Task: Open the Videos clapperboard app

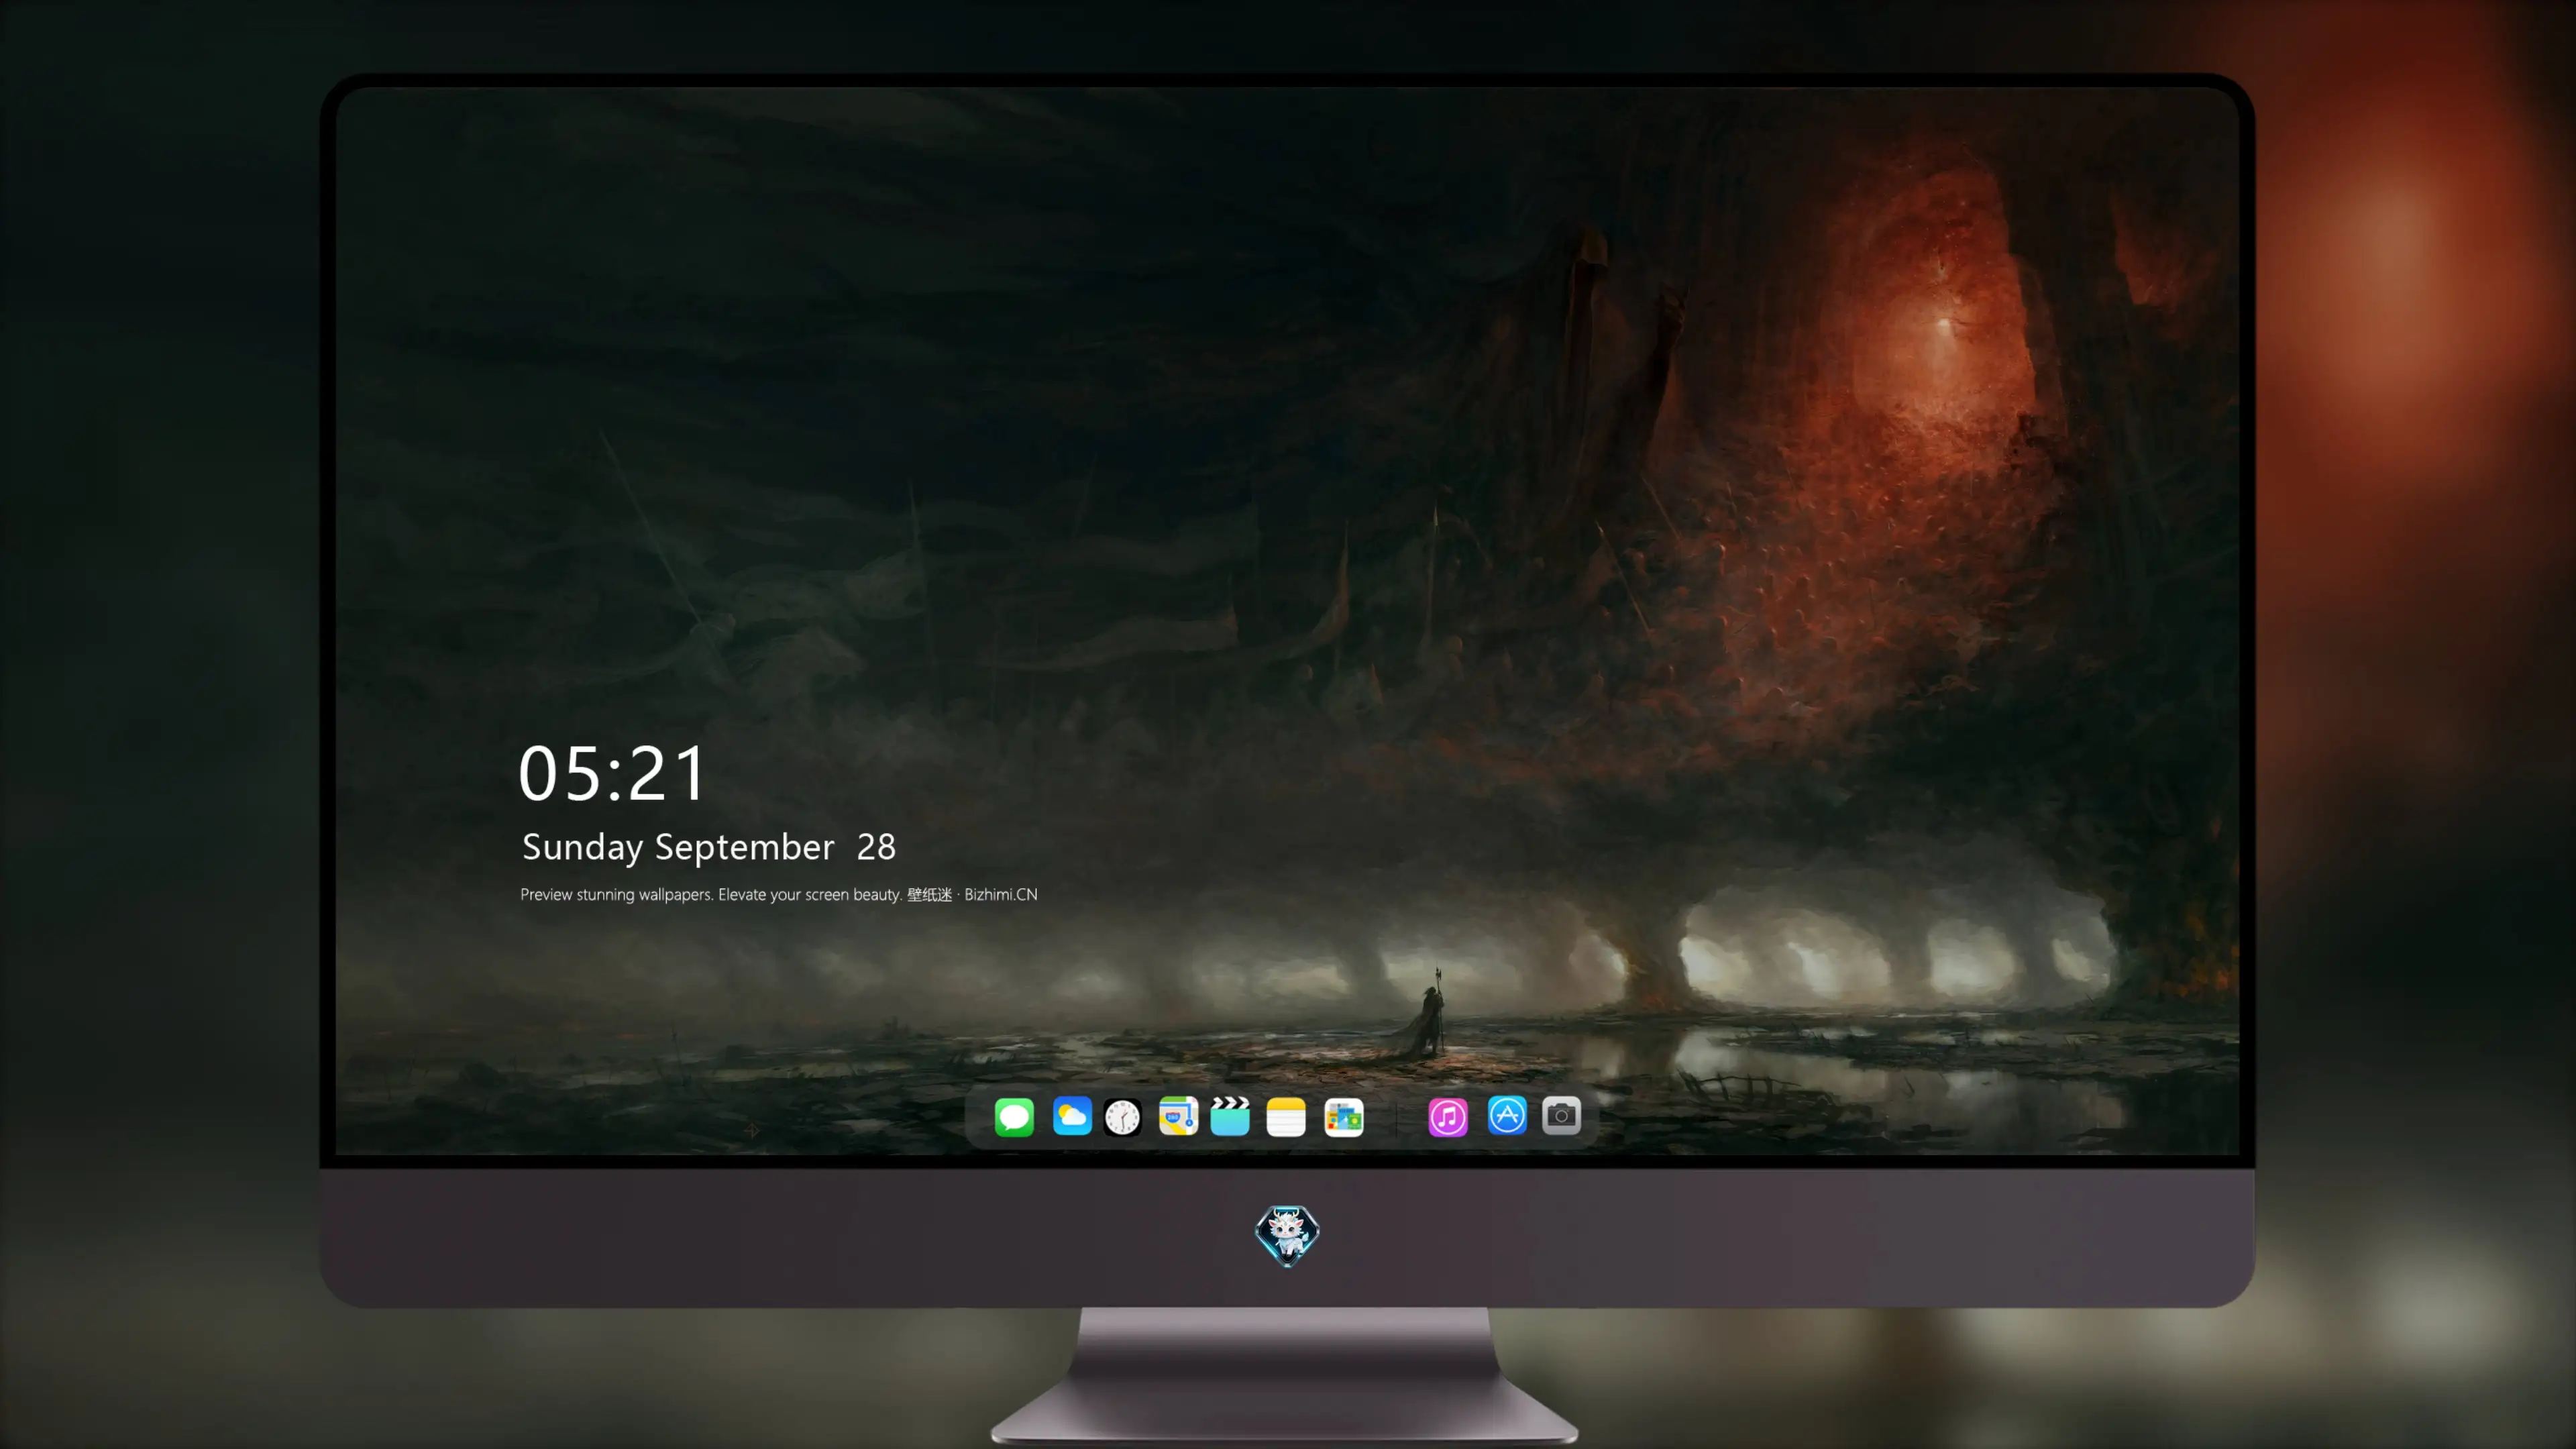Action: [1230, 1116]
